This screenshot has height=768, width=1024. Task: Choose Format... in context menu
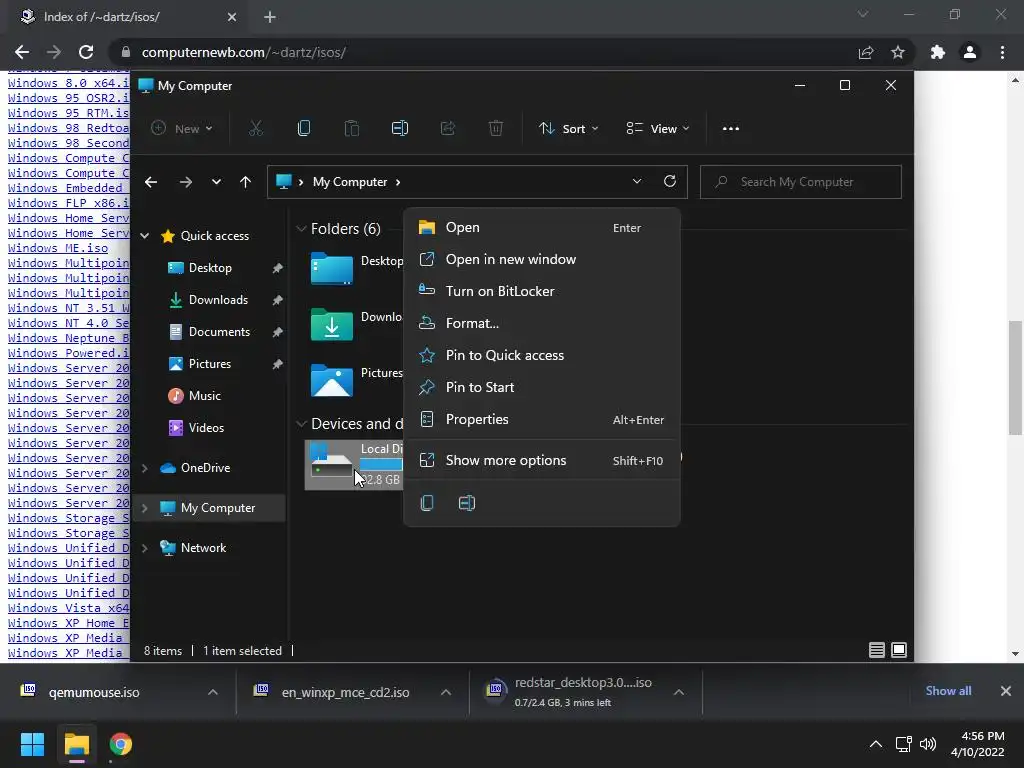pos(542,323)
